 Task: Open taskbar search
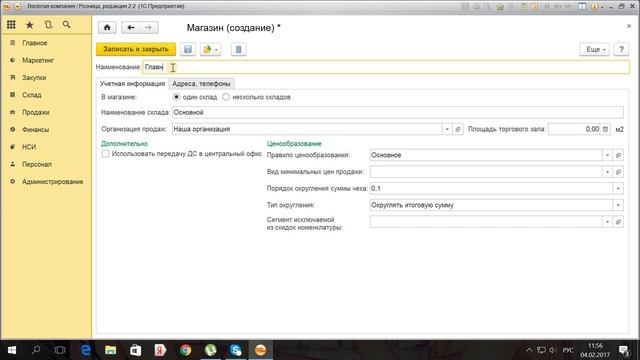(36, 350)
